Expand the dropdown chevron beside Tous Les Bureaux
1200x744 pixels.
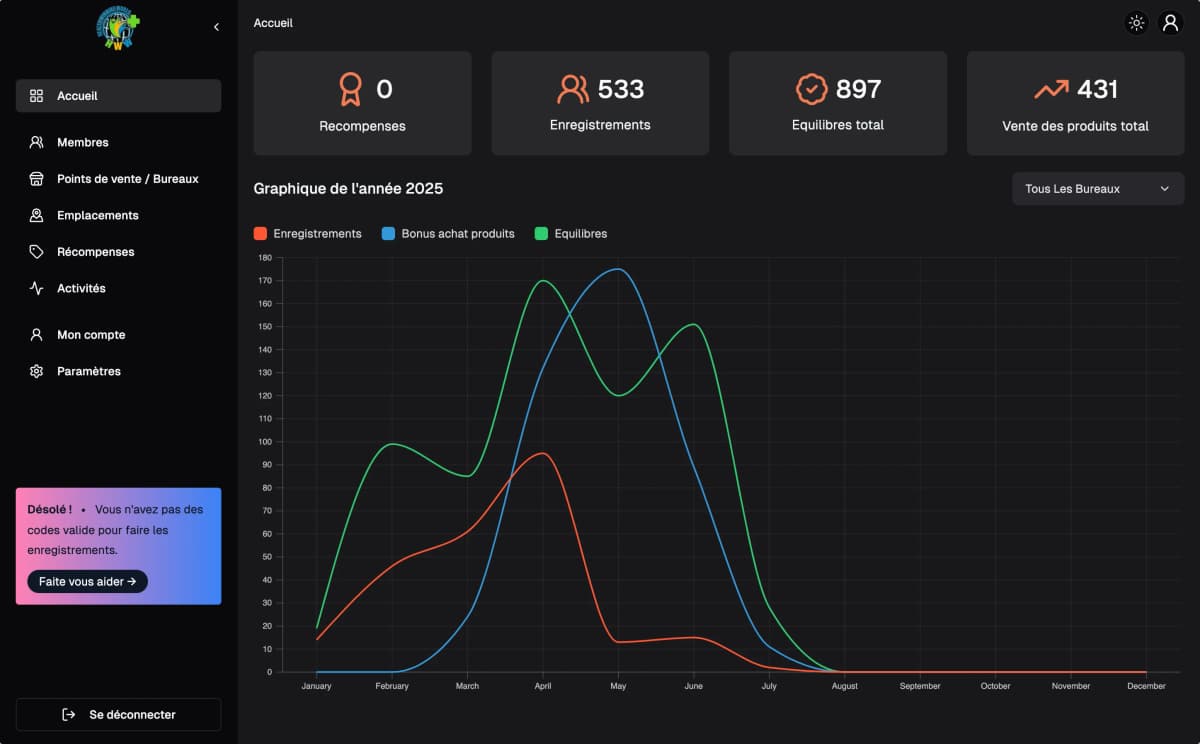[x=1164, y=189]
